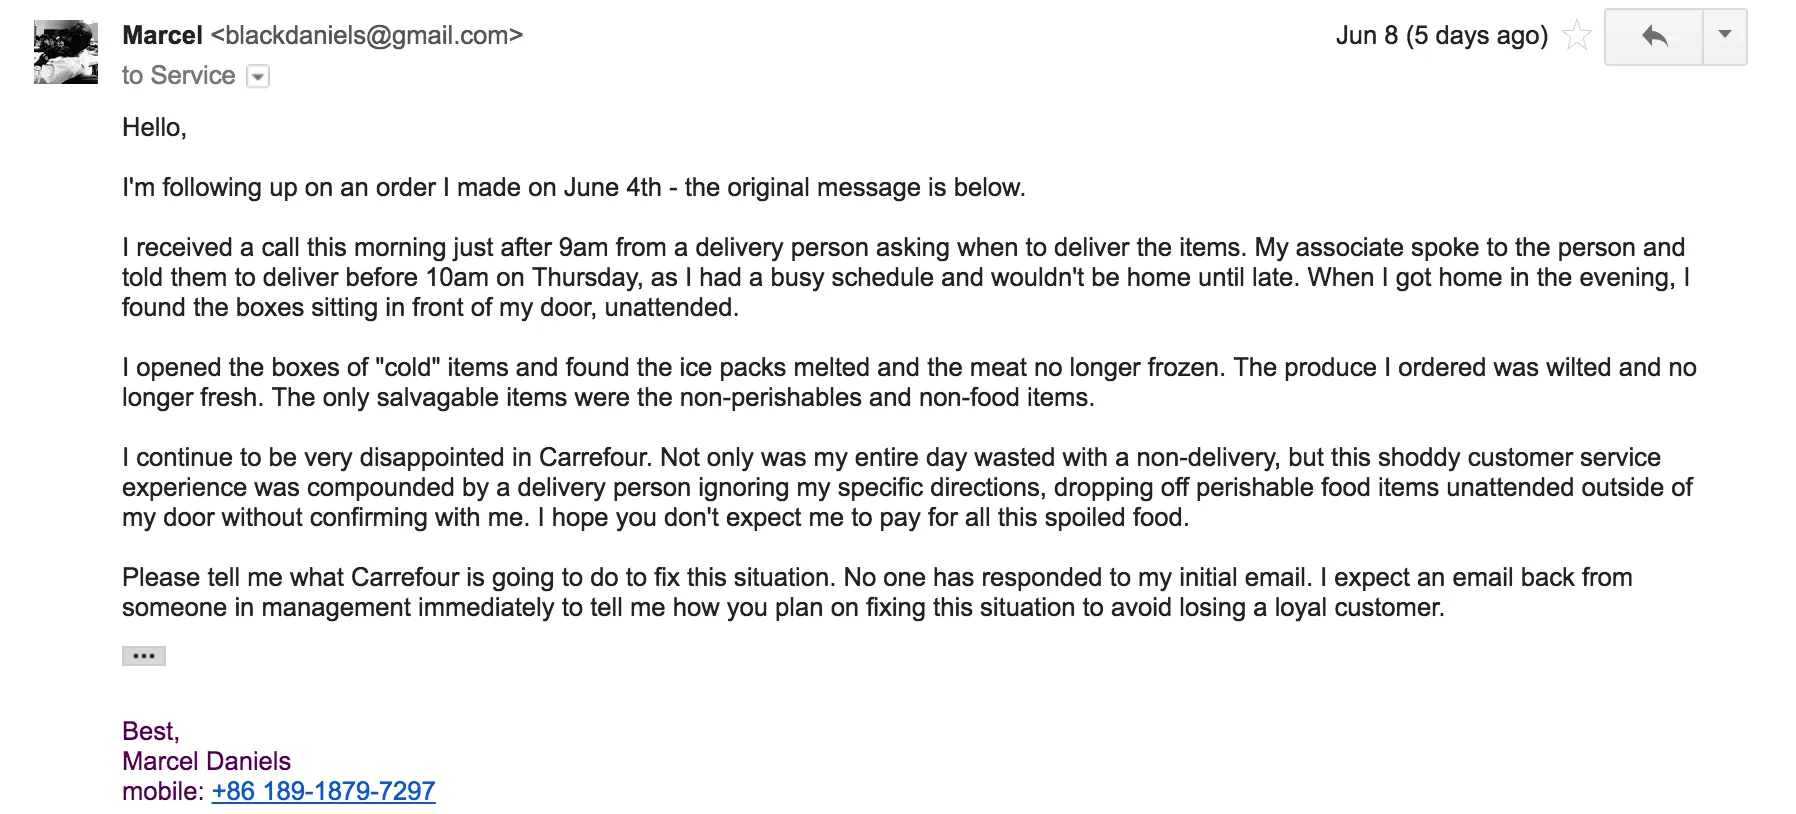Click the paragraph about melted ice packs
1796x814 pixels.
[x=908, y=382]
